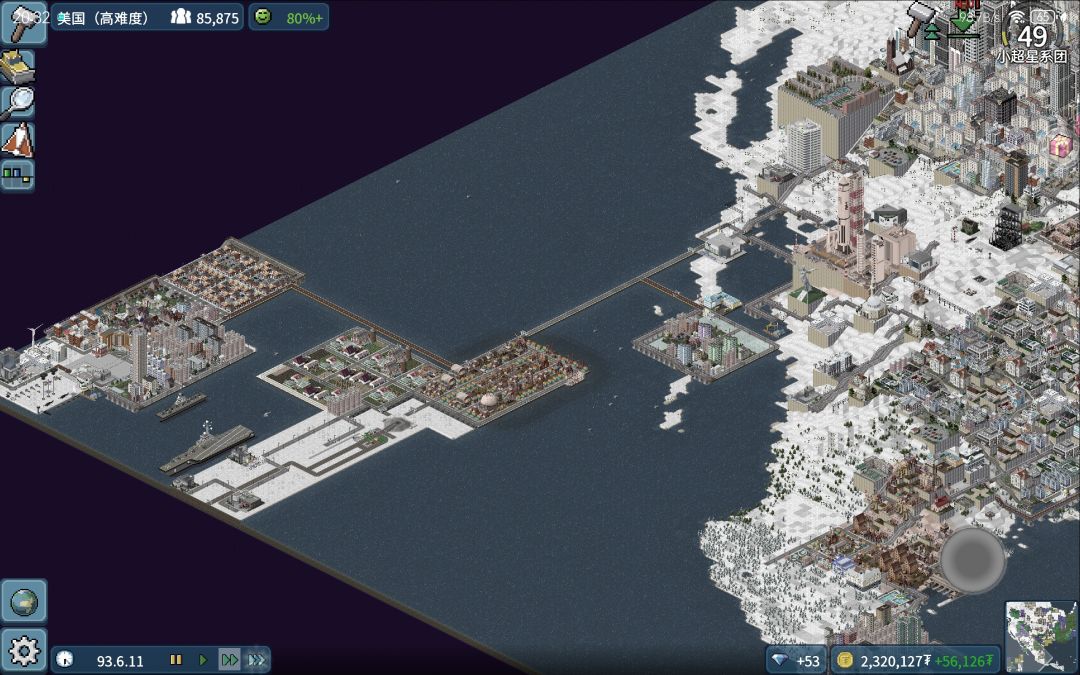Set game speed to normal play
Viewport: 1080px width, 675px height.
coord(202,660)
